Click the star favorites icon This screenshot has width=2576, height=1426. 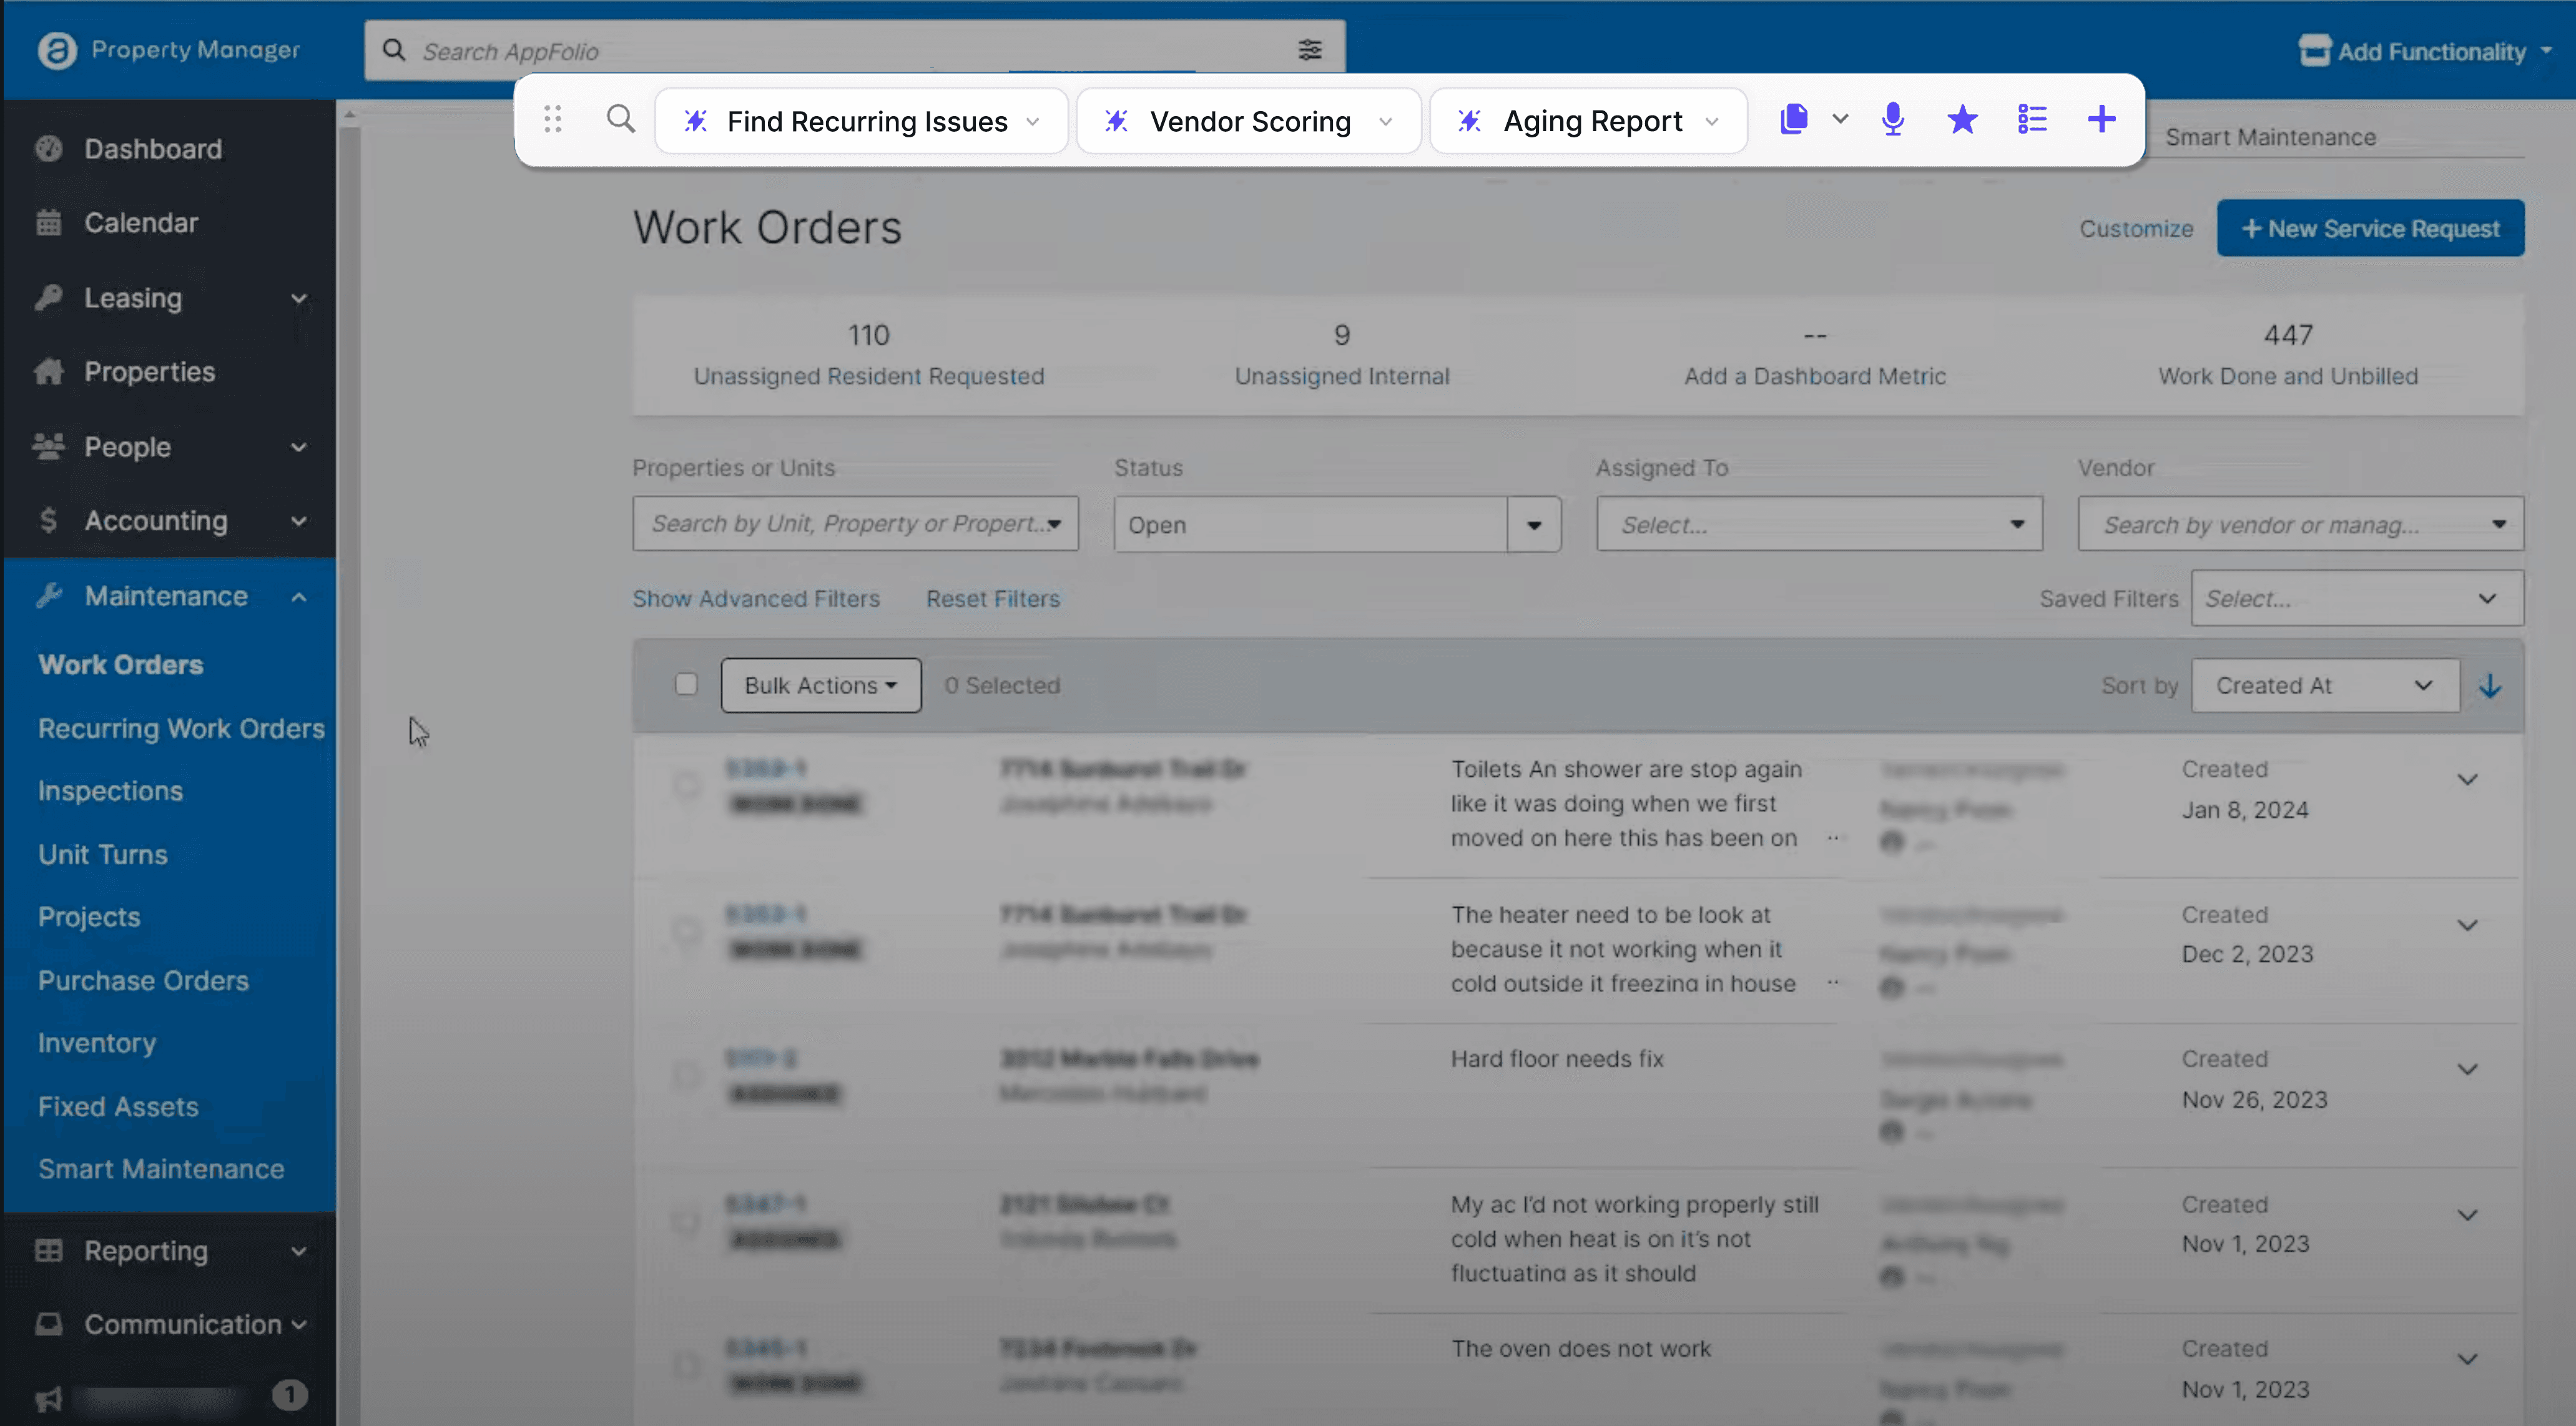(1962, 120)
